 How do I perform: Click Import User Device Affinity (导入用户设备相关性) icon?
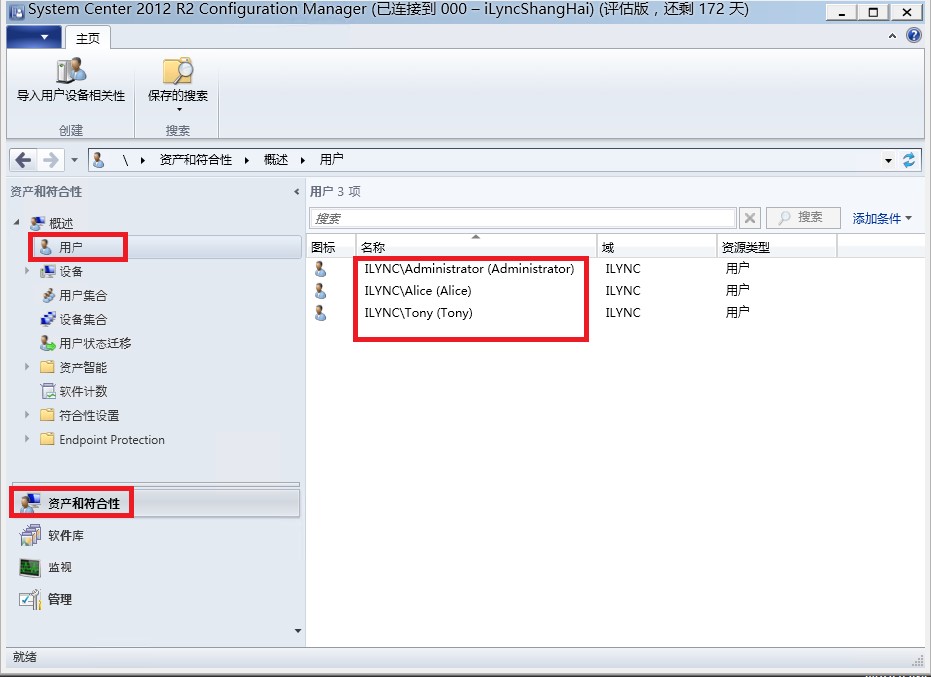click(x=71, y=71)
